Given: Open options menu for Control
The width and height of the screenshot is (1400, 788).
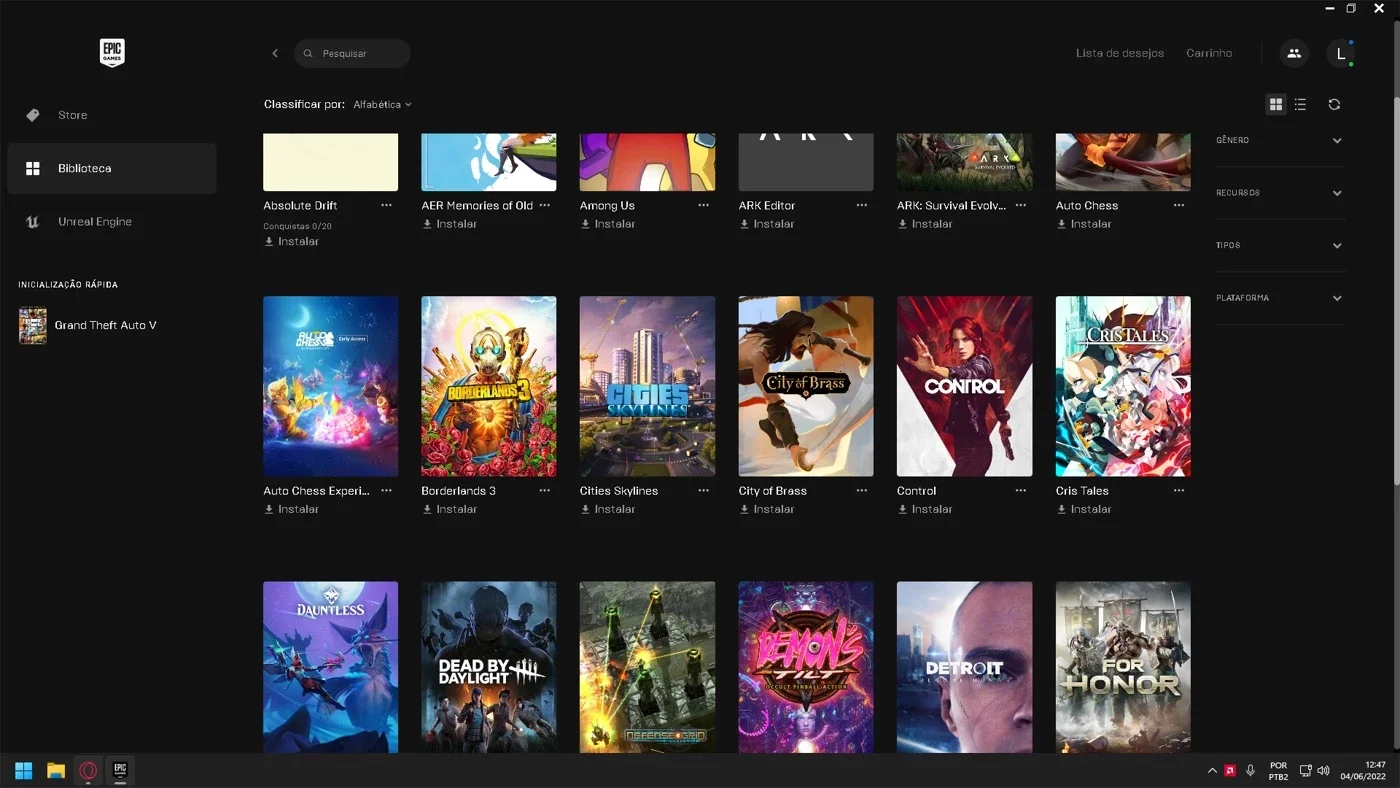Looking at the screenshot, I should [x=1020, y=491].
